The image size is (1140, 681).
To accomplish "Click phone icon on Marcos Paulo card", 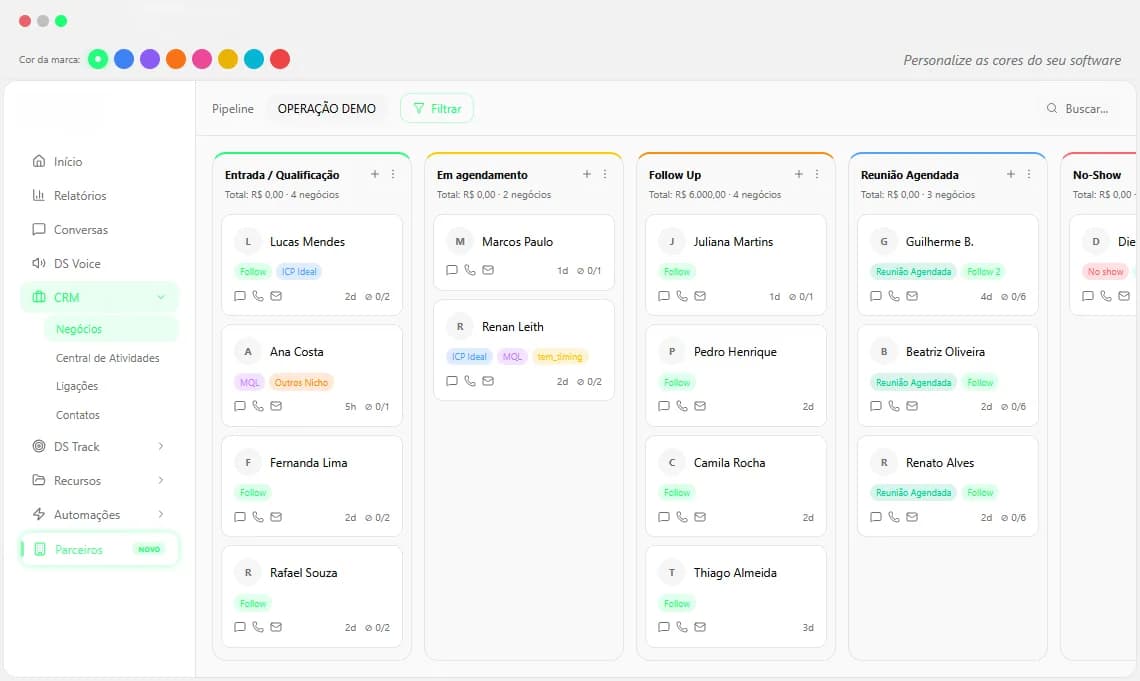I will tap(470, 270).
